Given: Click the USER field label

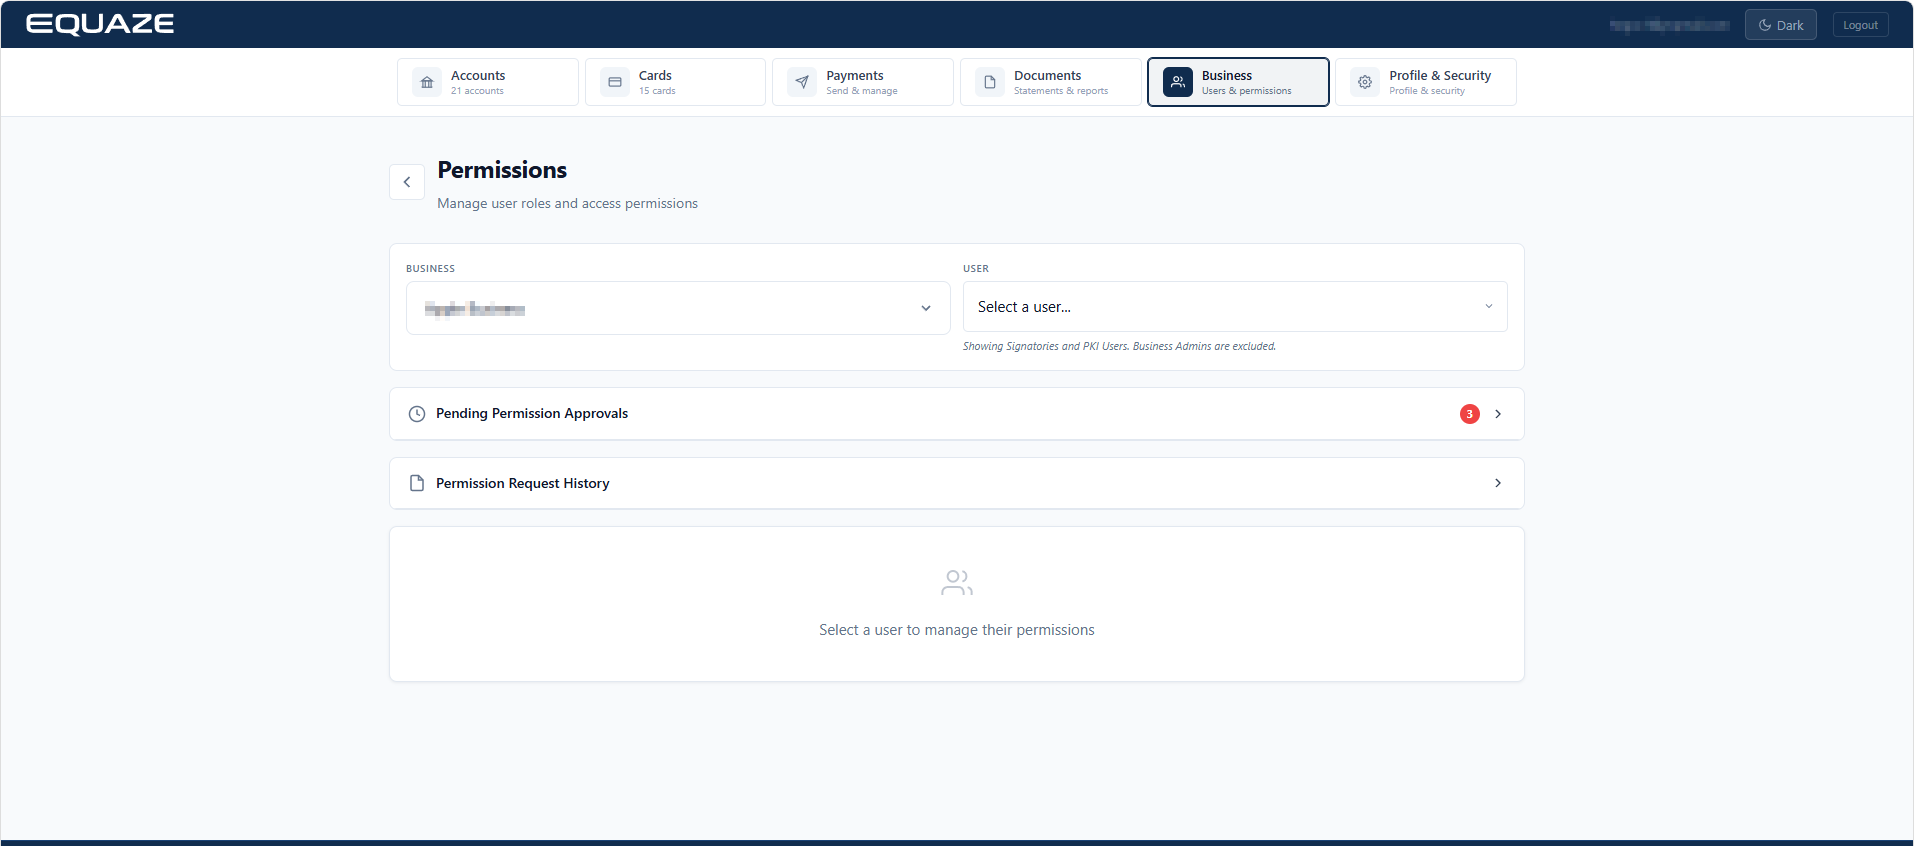Looking at the screenshot, I should point(976,269).
